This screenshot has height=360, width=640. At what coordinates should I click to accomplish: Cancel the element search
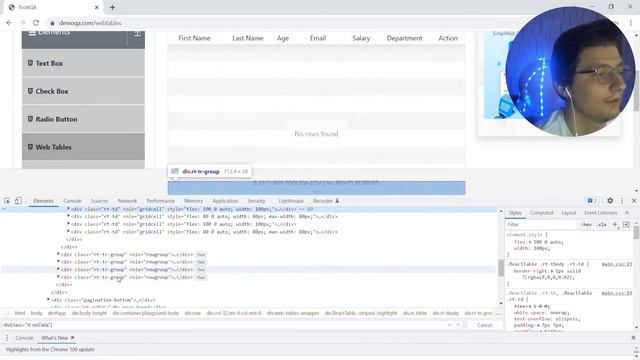[x=484, y=325]
